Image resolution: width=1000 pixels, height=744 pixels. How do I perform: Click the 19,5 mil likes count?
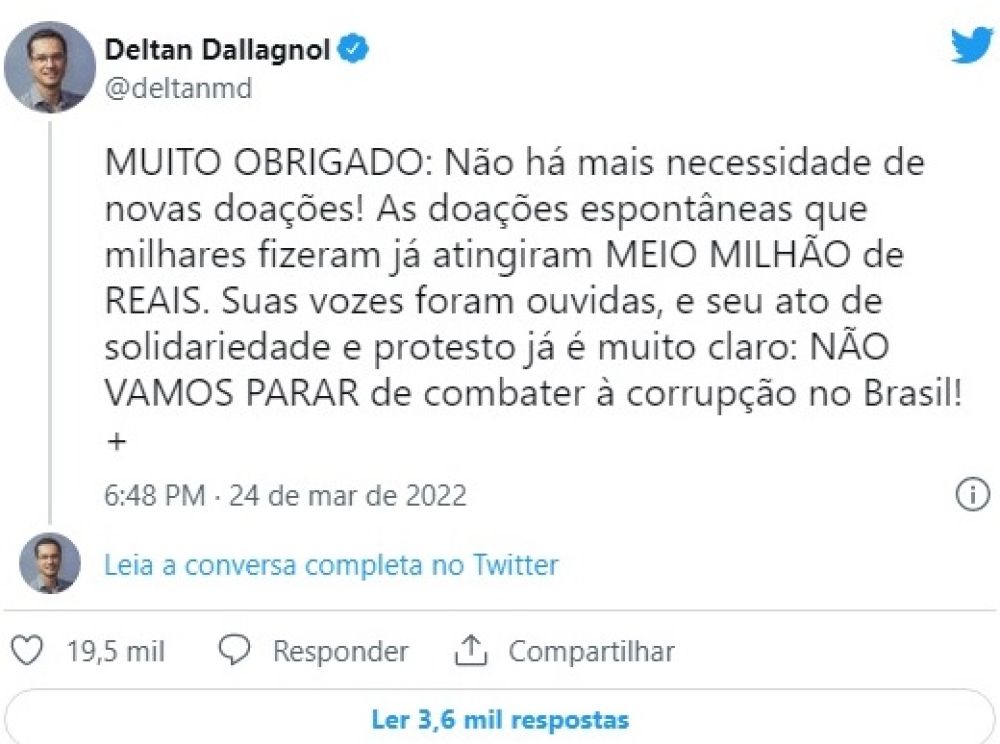115,652
